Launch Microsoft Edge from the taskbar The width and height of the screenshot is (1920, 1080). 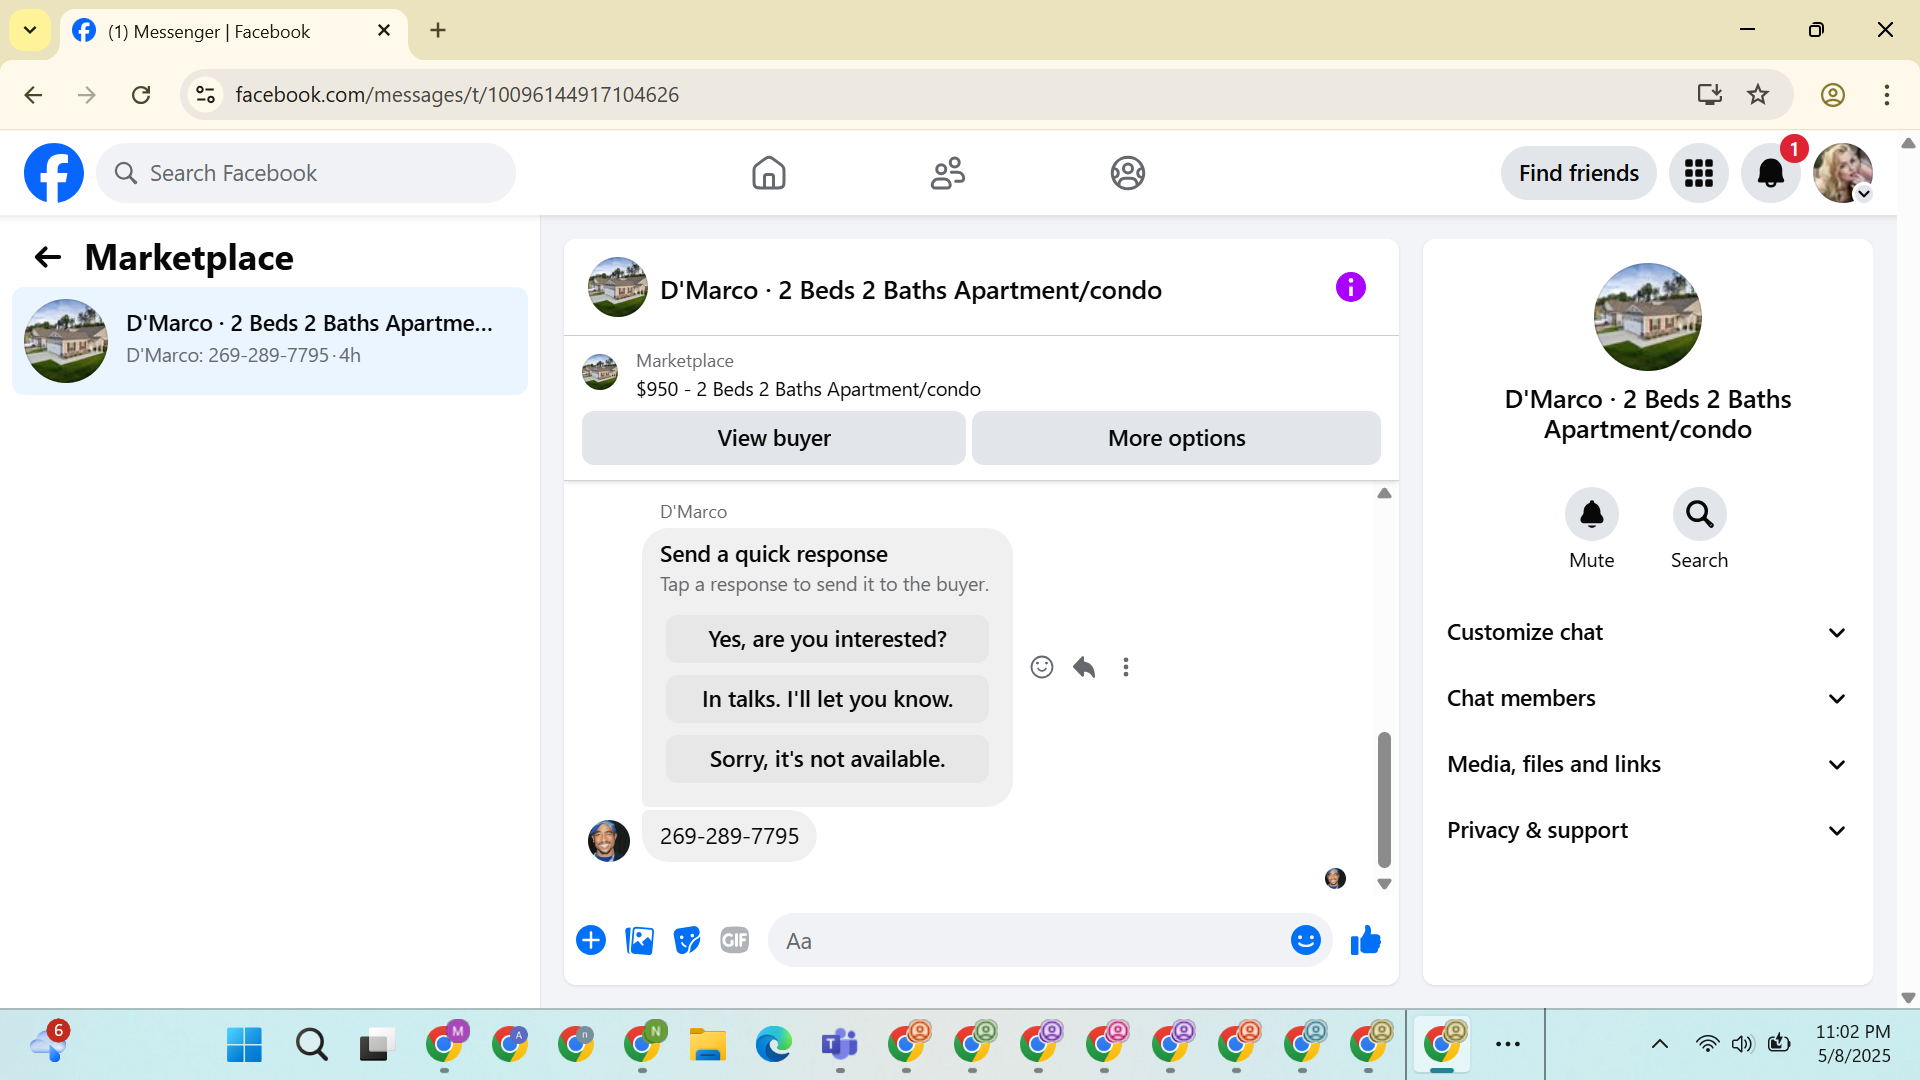click(x=773, y=1045)
